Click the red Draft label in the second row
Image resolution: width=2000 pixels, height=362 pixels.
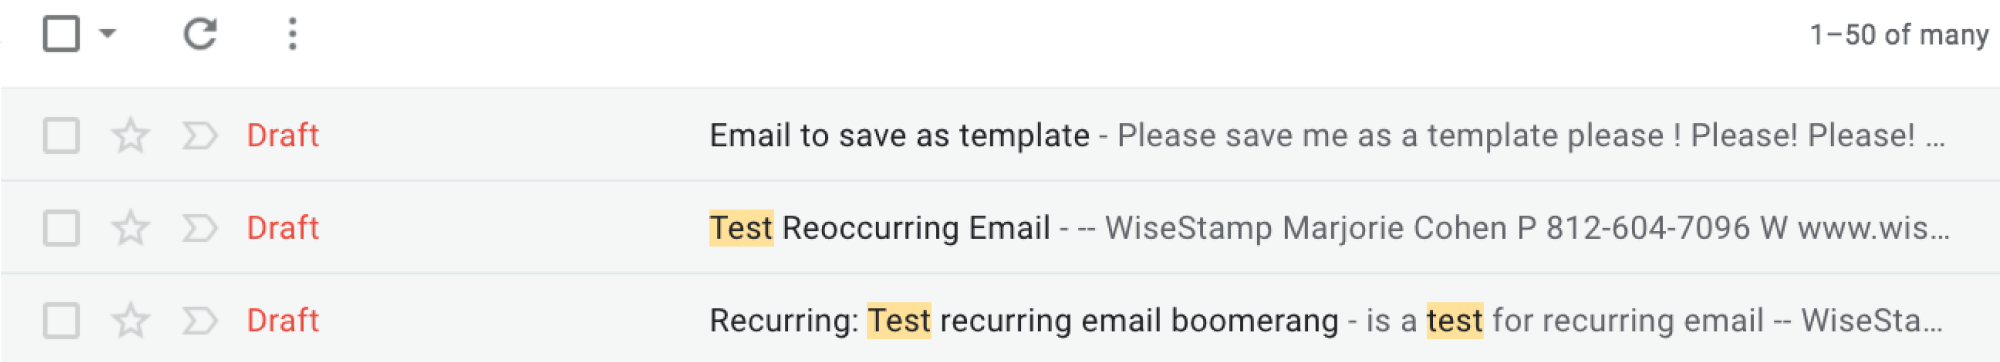[x=283, y=228]
